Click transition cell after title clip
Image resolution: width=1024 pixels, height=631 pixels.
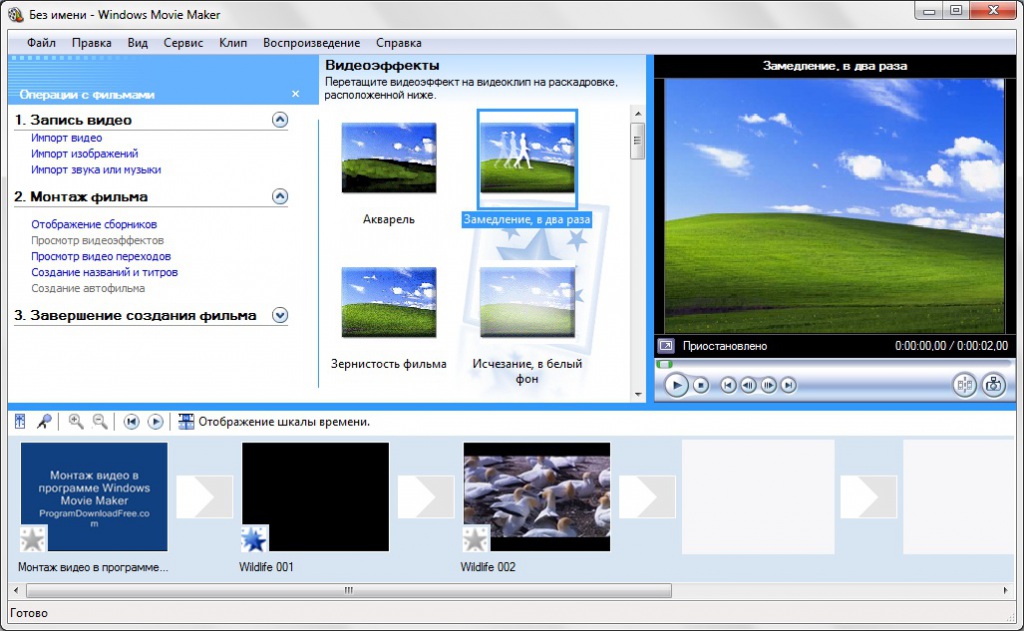point(204,497)
